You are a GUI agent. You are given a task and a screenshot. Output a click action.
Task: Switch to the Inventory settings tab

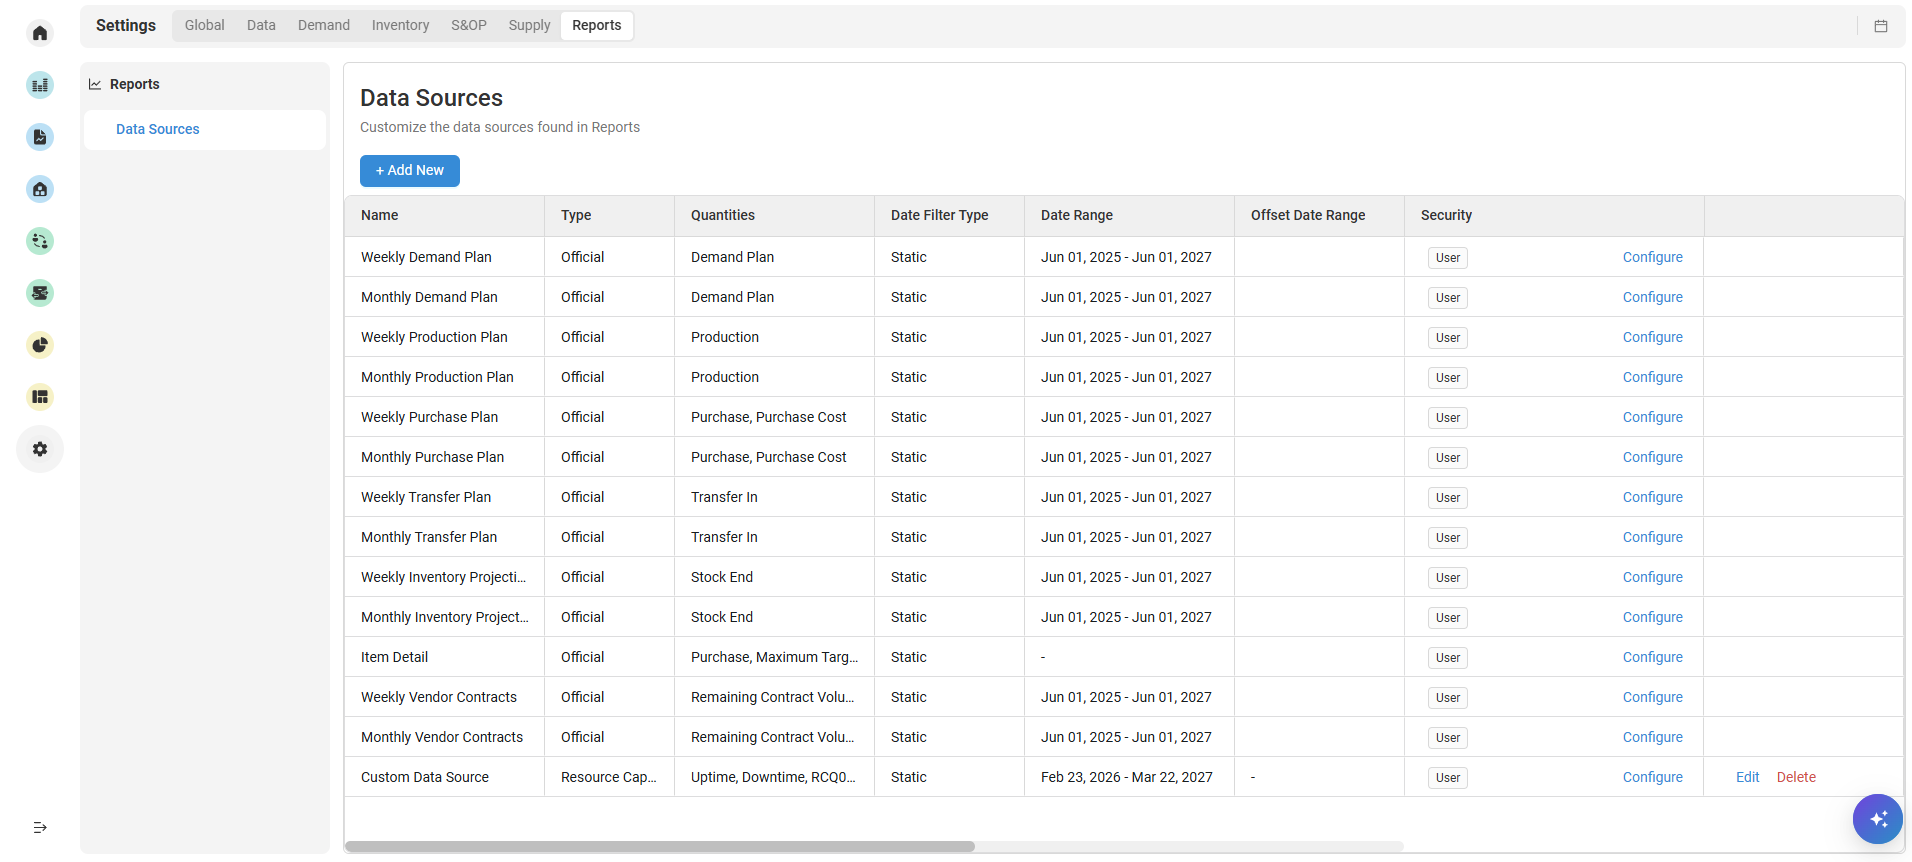pos(400,25)
